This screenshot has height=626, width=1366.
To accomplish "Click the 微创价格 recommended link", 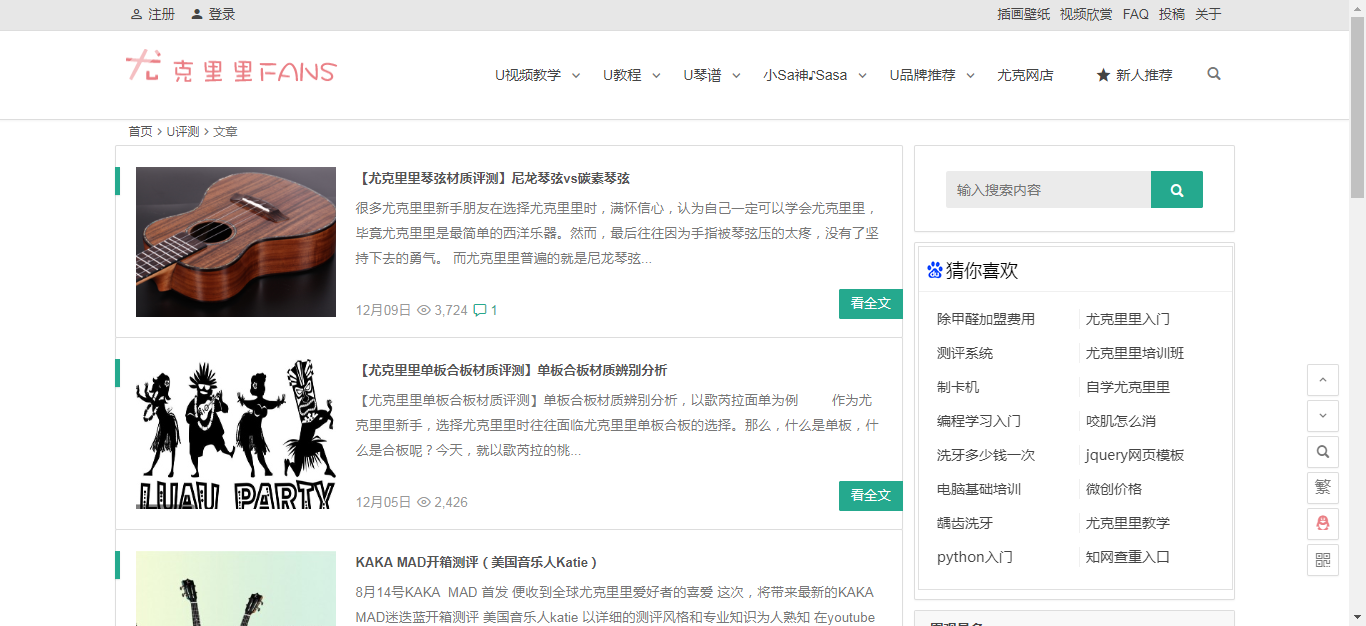I will (x=1114, y=489).
